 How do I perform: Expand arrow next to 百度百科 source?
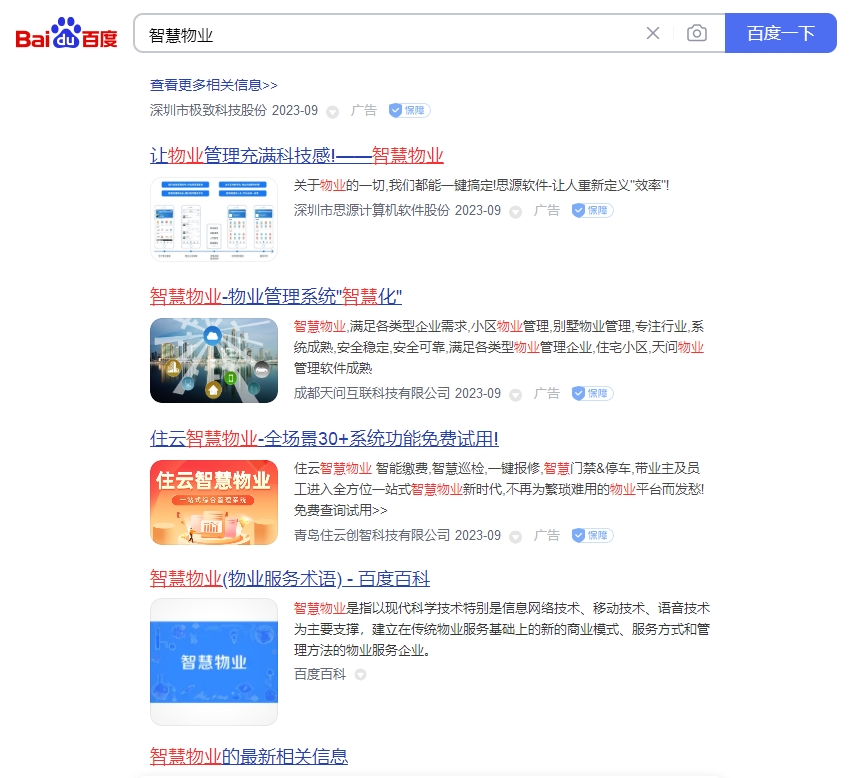[x=360, y=675]
